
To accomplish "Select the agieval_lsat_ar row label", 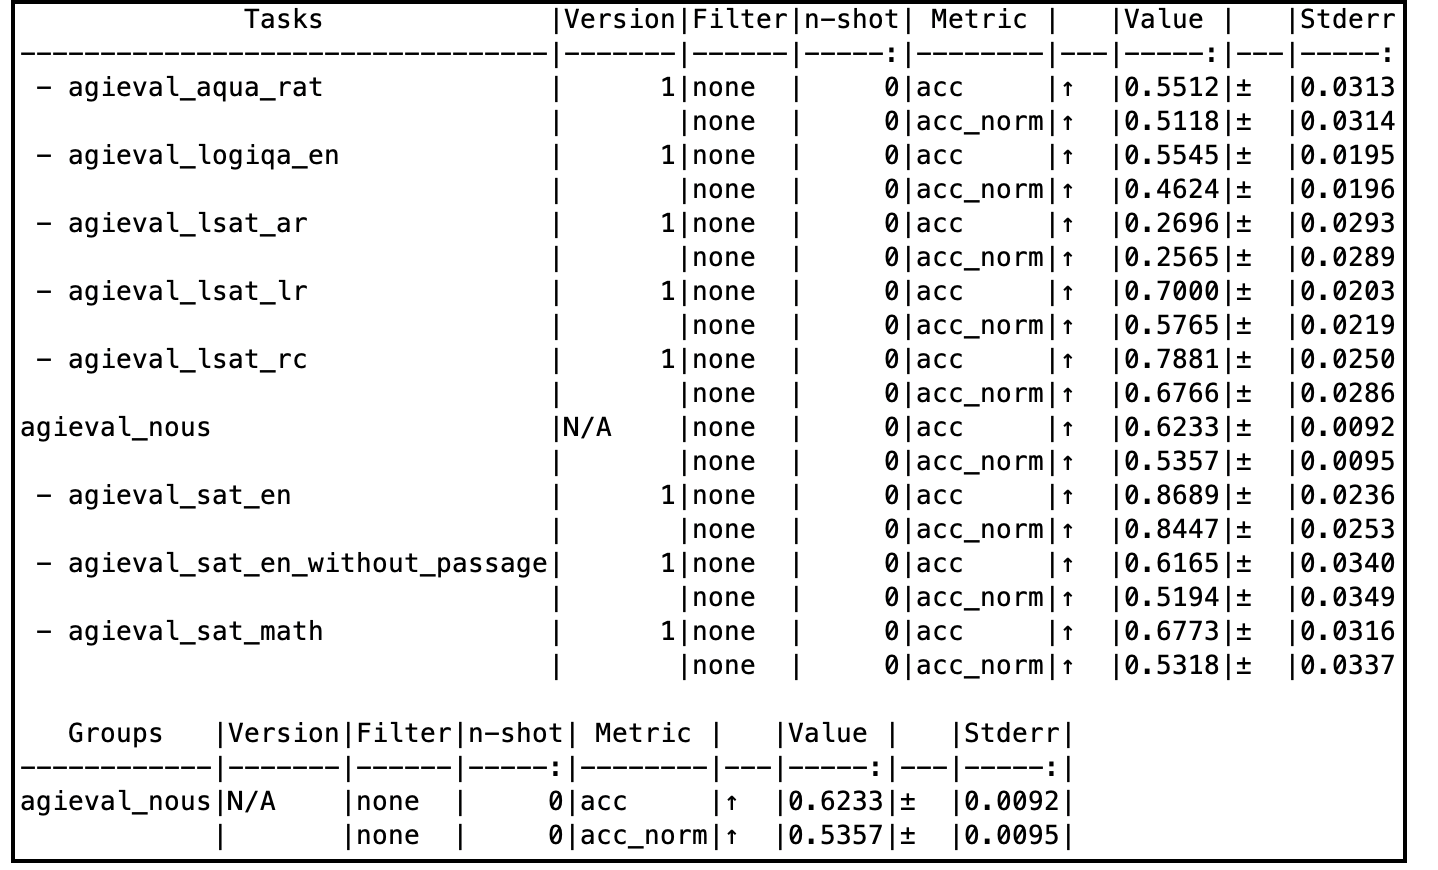I will click(x=187, y=224).
